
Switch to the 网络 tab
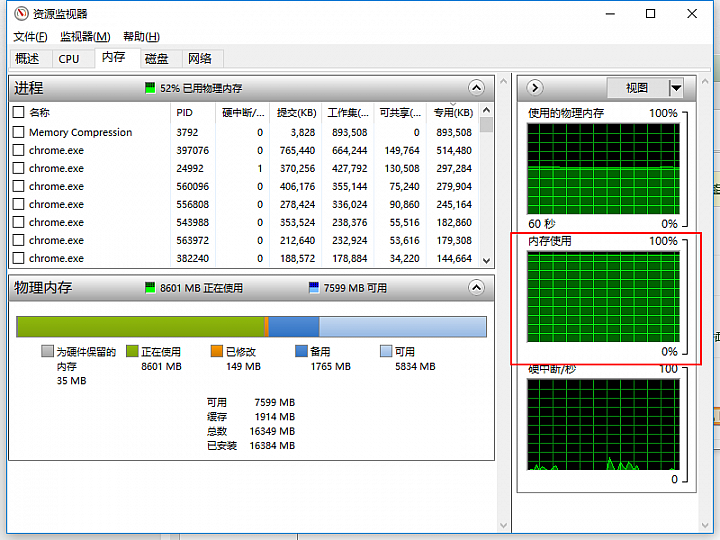pyautogui.click(x=200, y=59)
